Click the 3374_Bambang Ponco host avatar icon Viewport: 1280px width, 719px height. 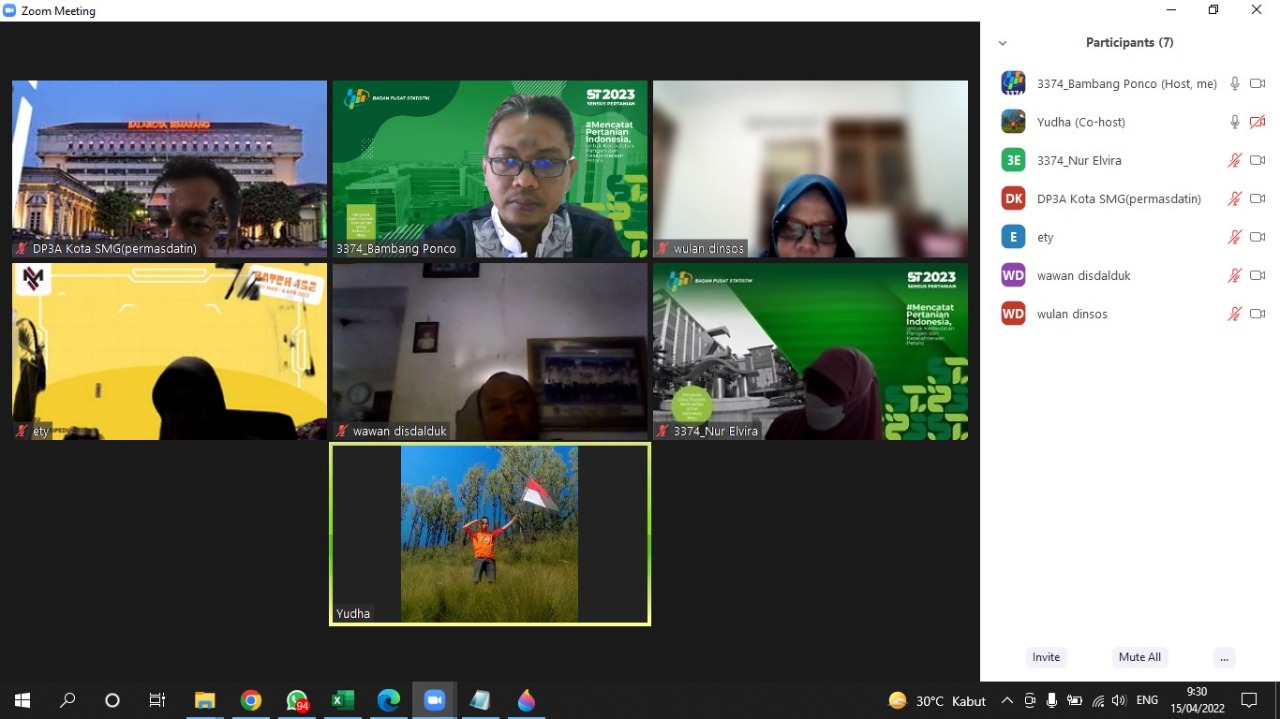(x=1013, y=83)
